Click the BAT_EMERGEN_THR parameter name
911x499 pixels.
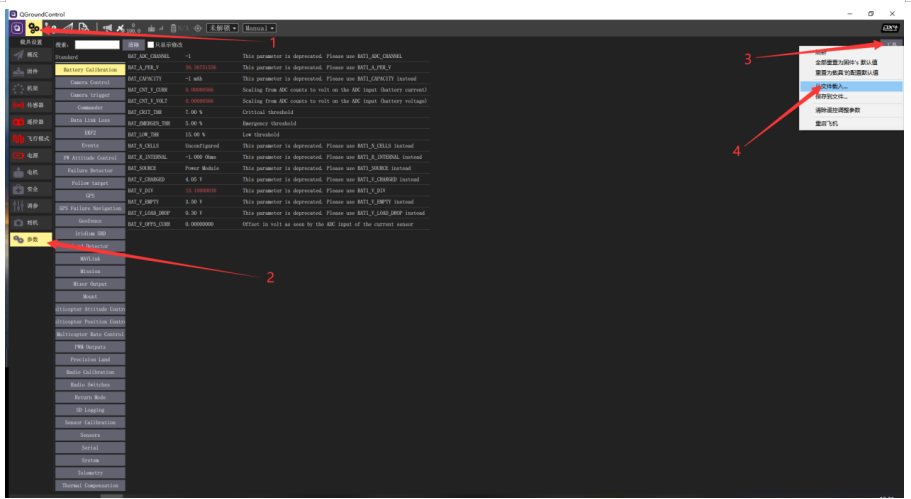(149, 123)
